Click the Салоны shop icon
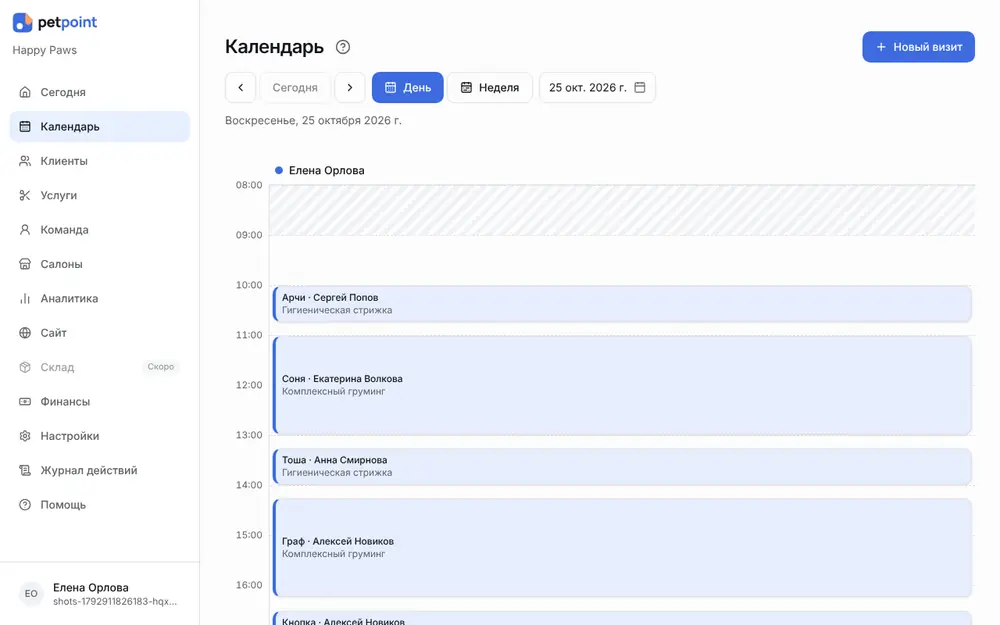1000x625 pixels. pos(25,264)
